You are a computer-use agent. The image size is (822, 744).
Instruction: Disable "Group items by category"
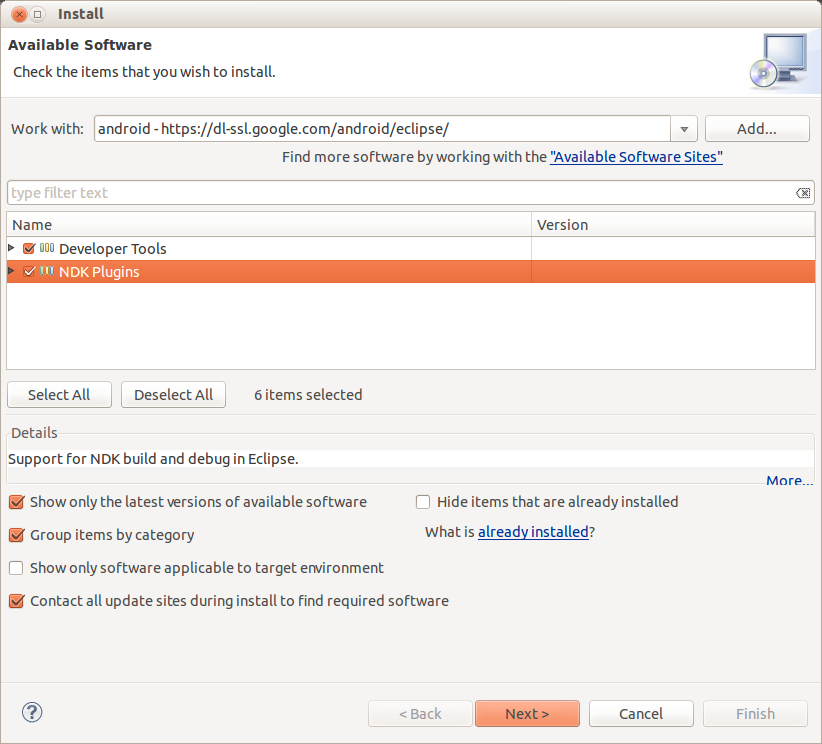[15, 534]
